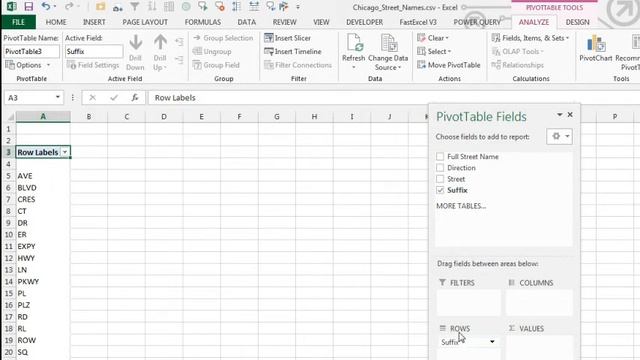Switch to the PAGE LAYOUT tab
The image size is (640, 360).
point(145,22)
